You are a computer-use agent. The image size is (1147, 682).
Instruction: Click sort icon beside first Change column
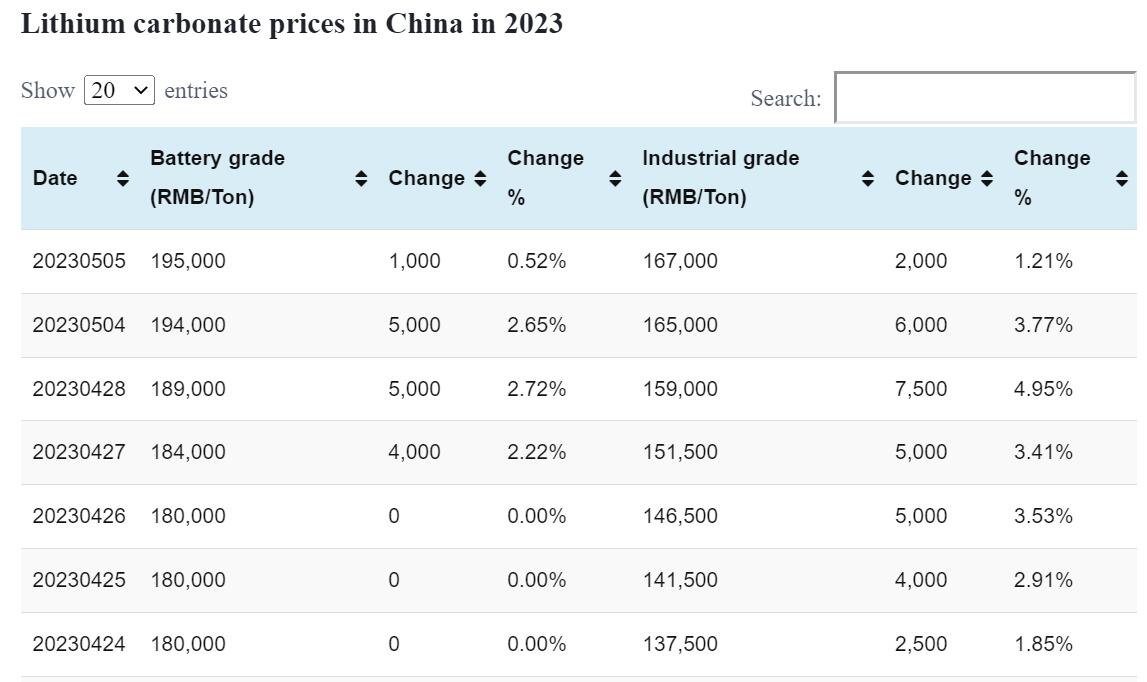pyautogui.click(x=480, y=178)
